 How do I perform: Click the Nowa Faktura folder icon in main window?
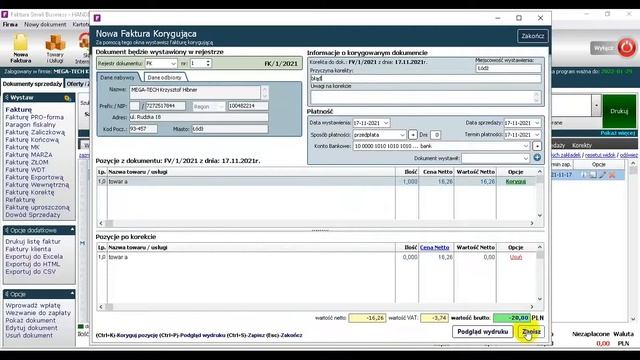click(x=20, y=42)
